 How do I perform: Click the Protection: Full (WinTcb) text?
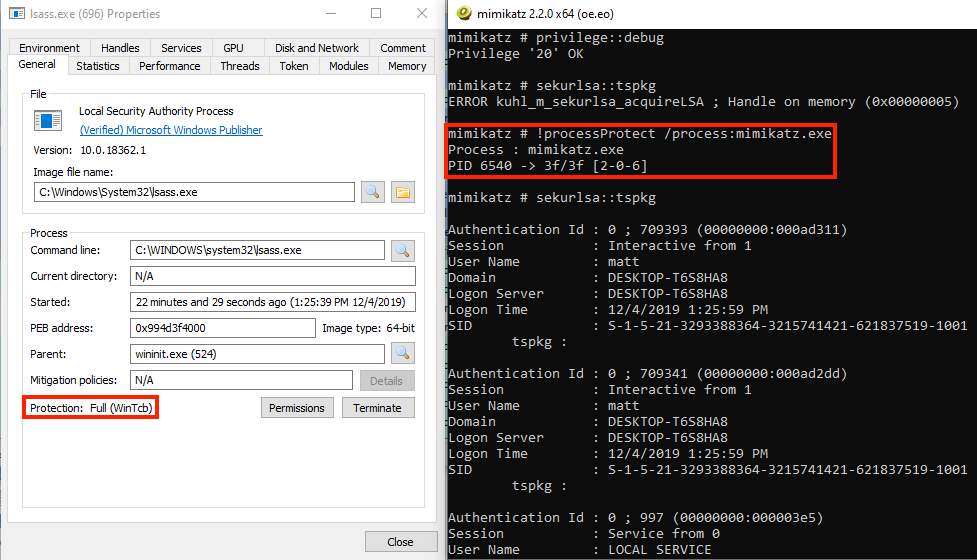[91, 408]
